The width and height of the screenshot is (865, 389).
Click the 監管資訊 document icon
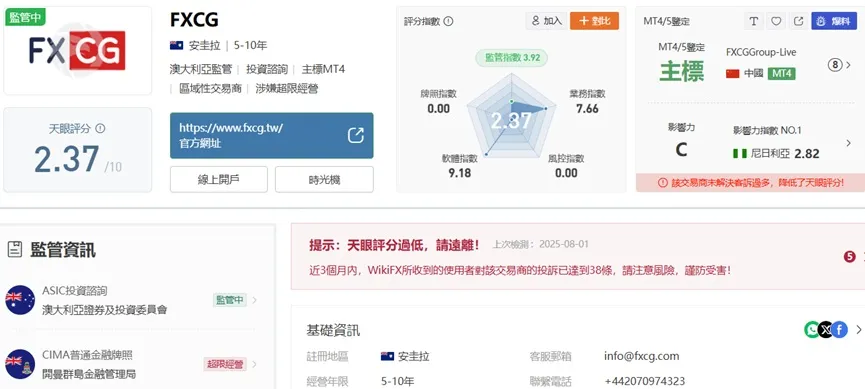15,250
